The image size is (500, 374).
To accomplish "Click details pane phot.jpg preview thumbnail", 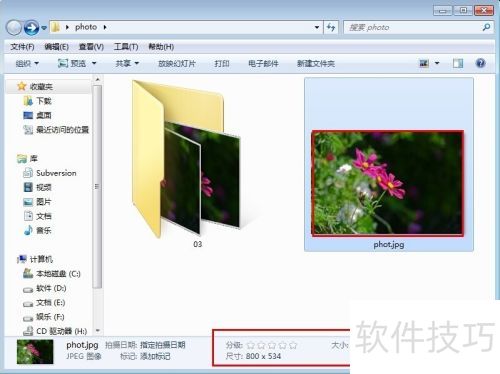I will 35,352.
